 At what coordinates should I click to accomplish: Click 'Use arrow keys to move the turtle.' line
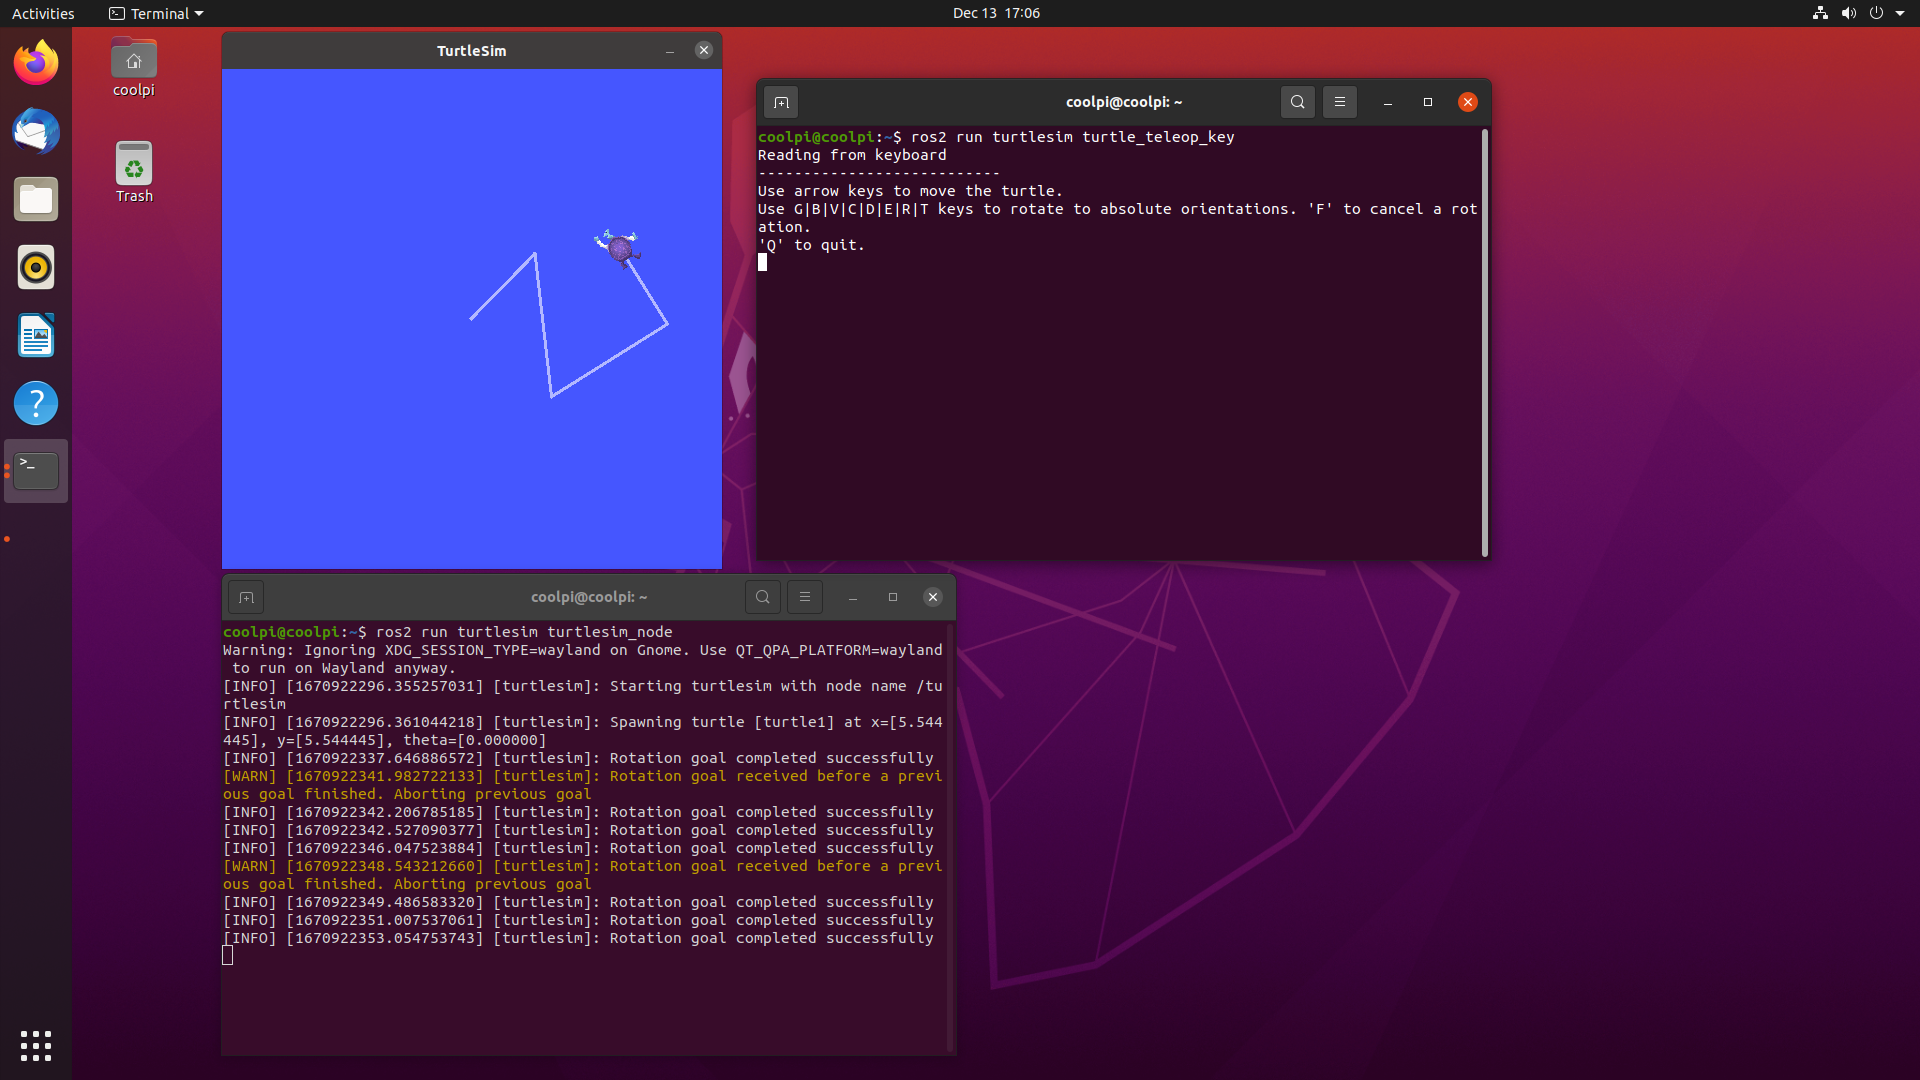[x=910, y=191]
